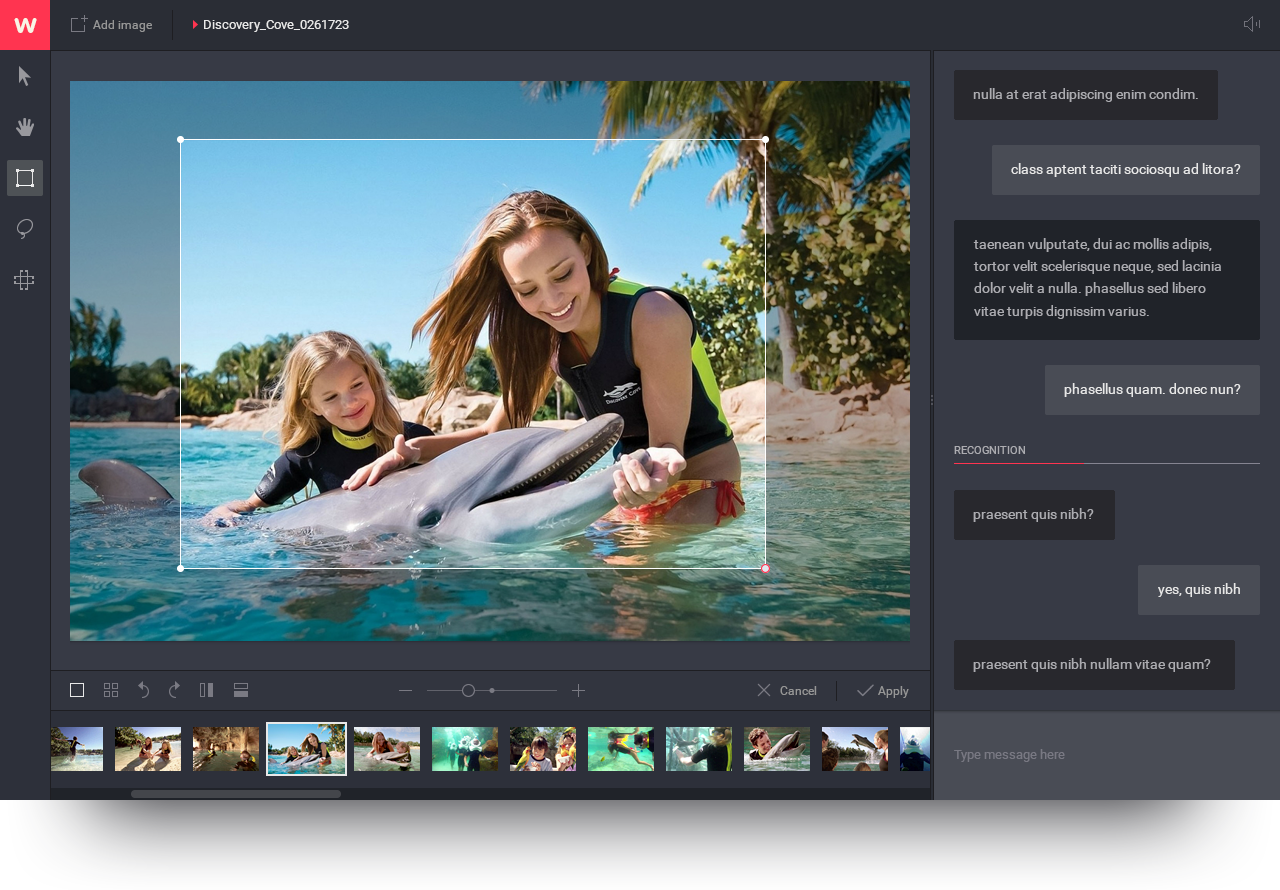This screenshot has height=890, width=1280.
Task: Apply the current selection
Action: (883, 691)
